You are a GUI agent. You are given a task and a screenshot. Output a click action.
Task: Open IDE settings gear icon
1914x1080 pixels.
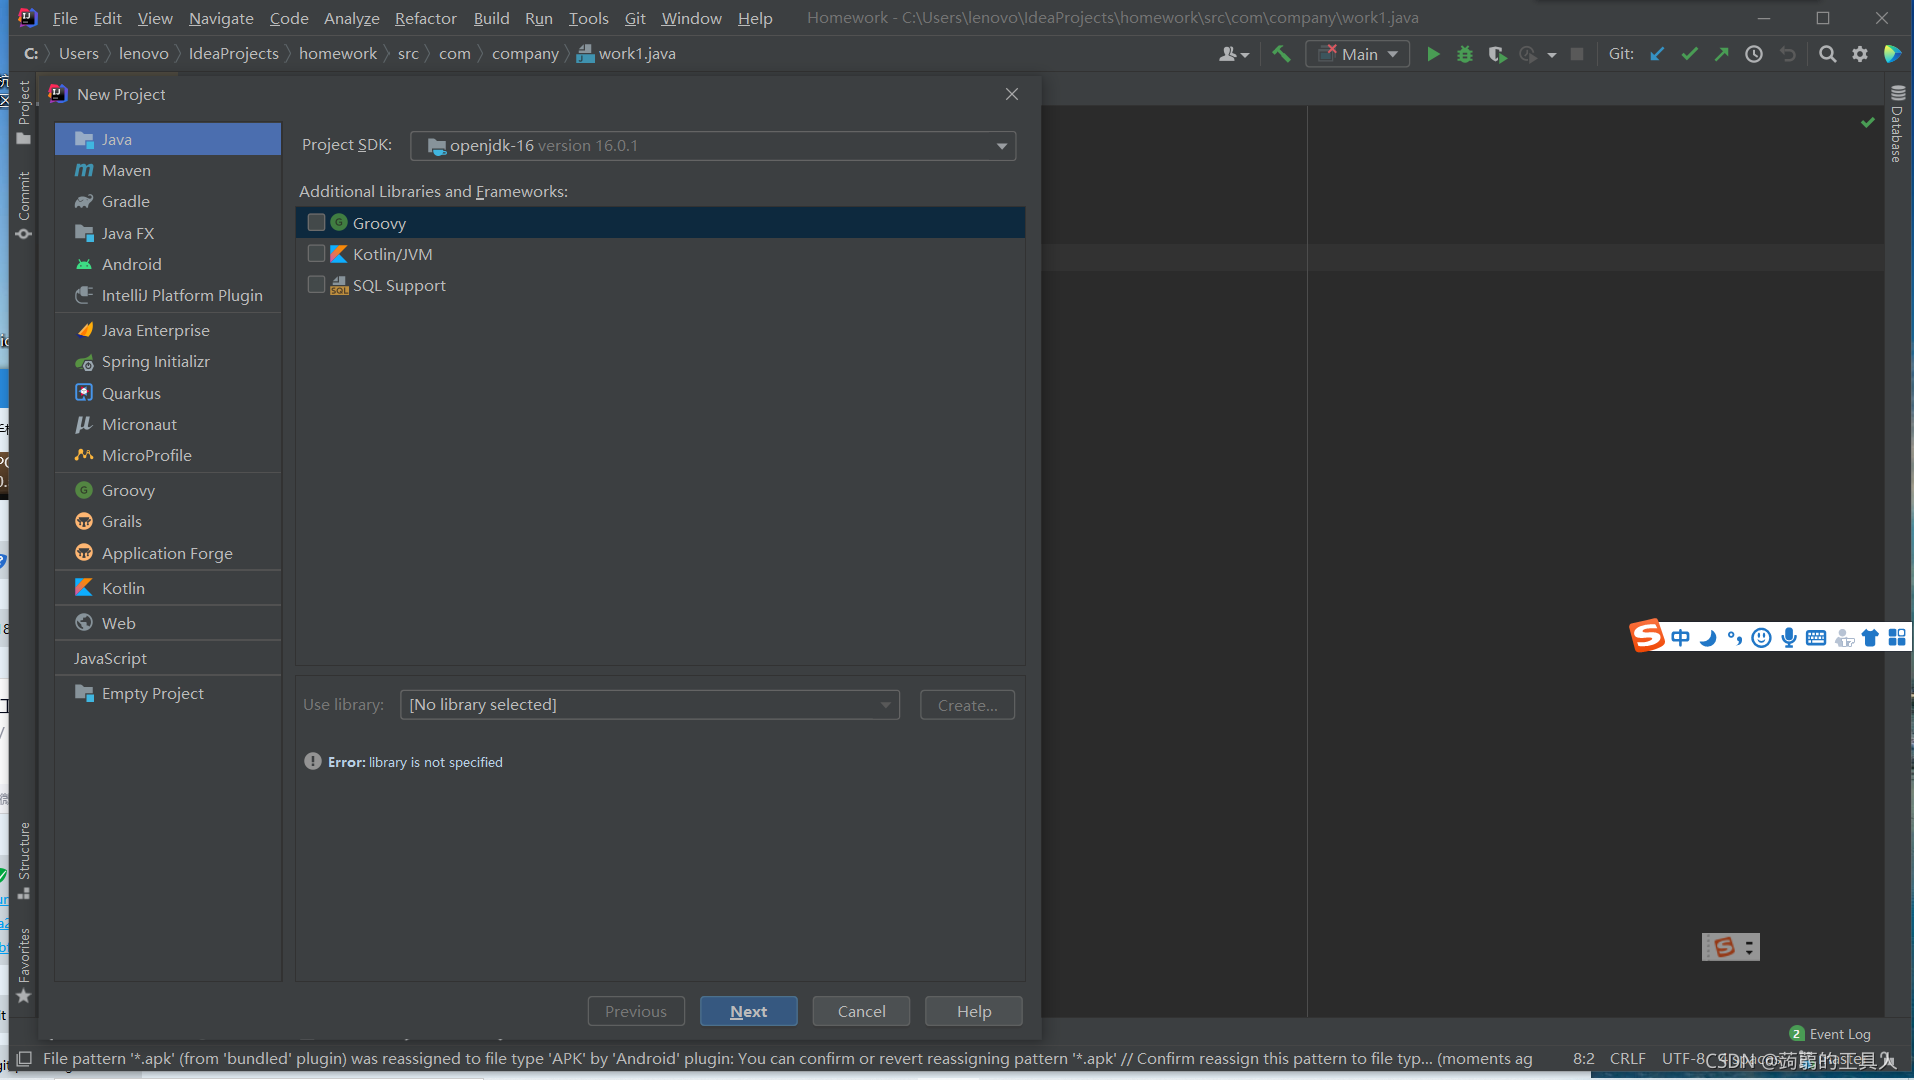point(1860,54)
